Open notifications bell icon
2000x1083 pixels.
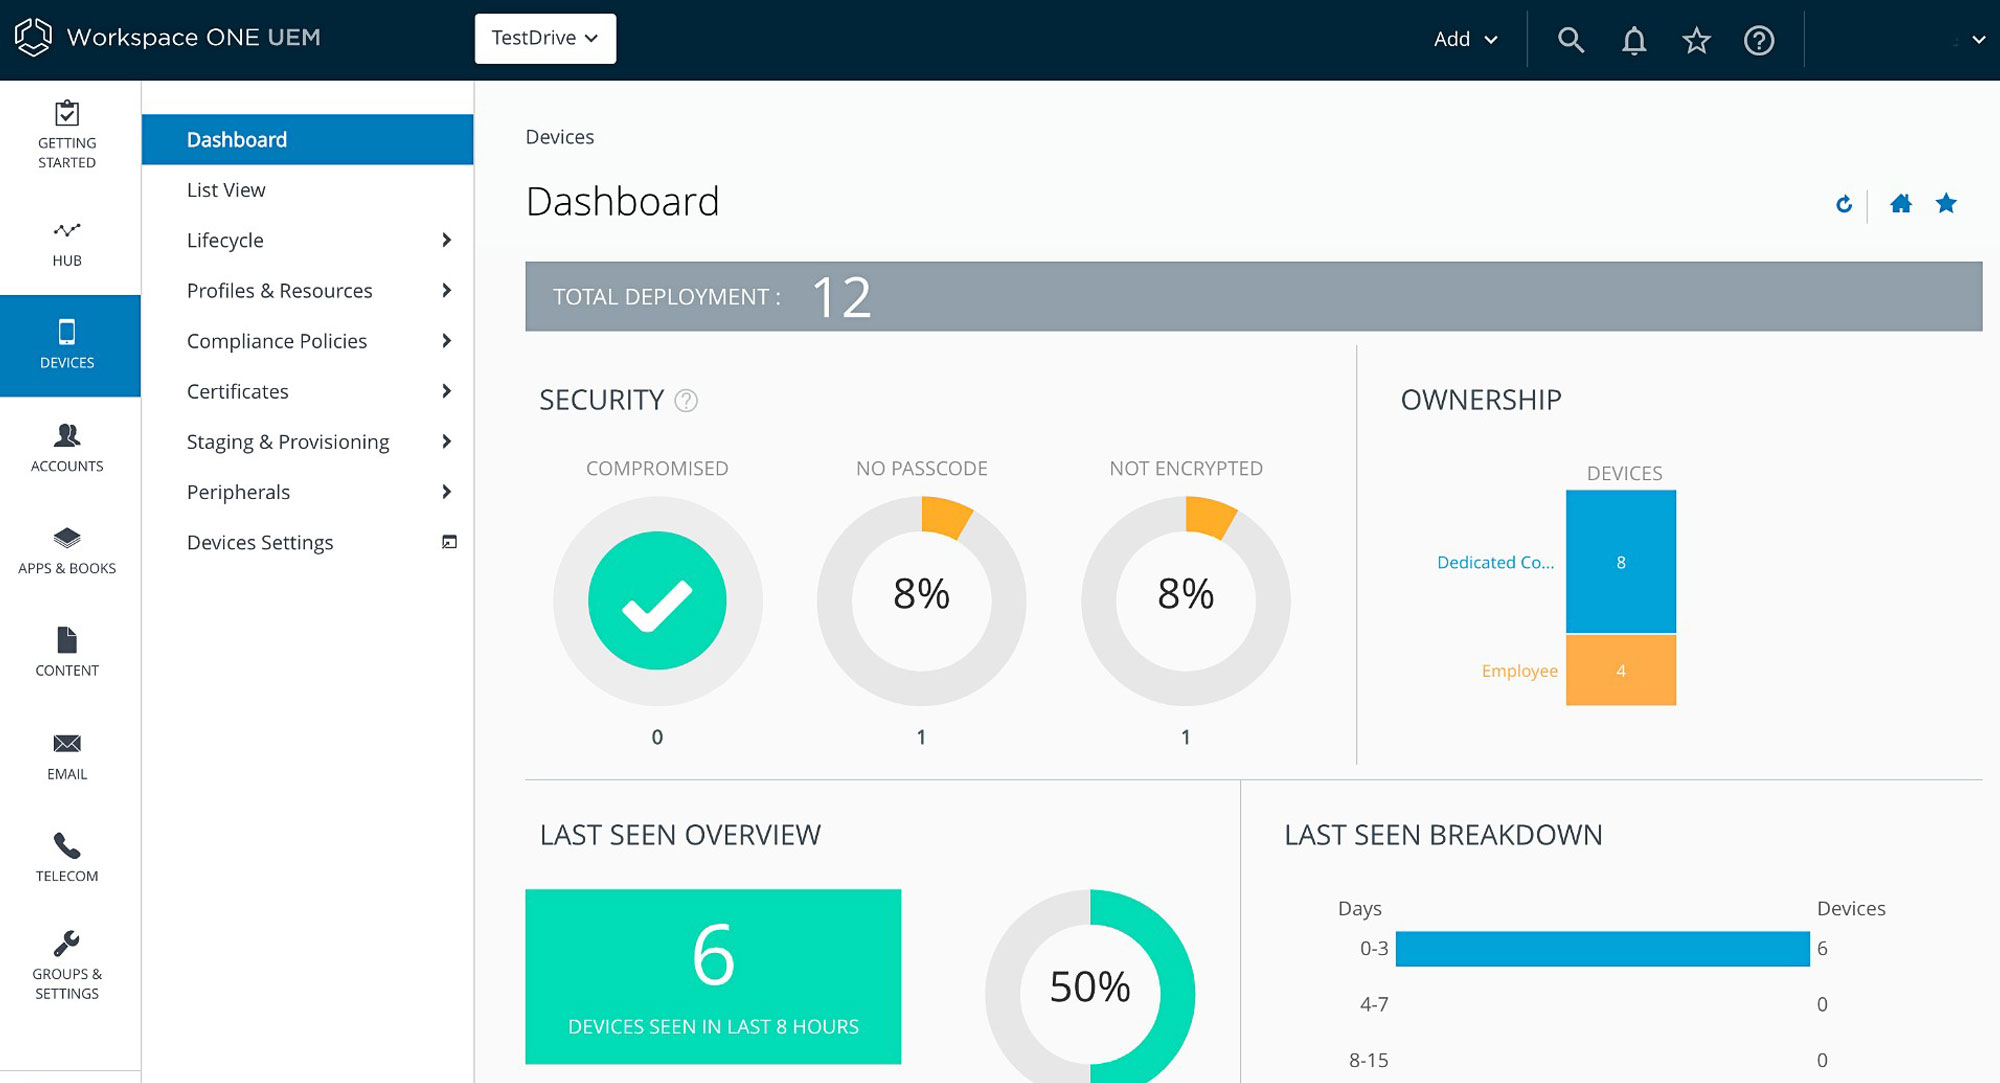click(x=1633, y=40)
